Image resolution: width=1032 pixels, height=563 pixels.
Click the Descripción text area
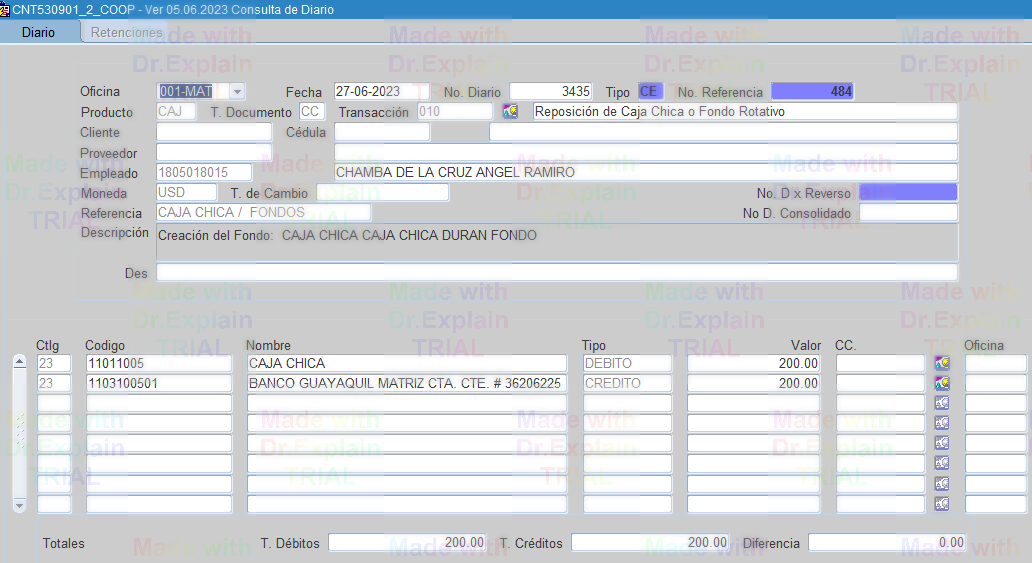(557, 242)
